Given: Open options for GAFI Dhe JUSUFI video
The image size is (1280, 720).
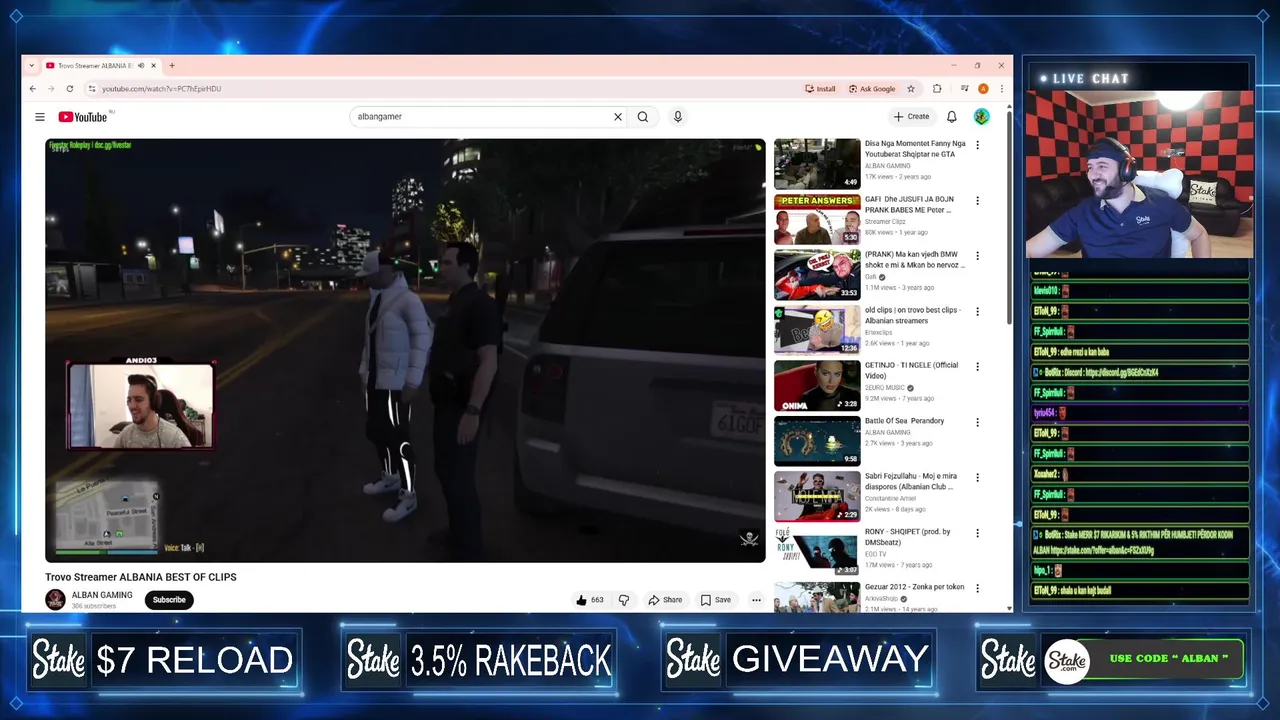Looking at the screenshot, I should 977,200.
